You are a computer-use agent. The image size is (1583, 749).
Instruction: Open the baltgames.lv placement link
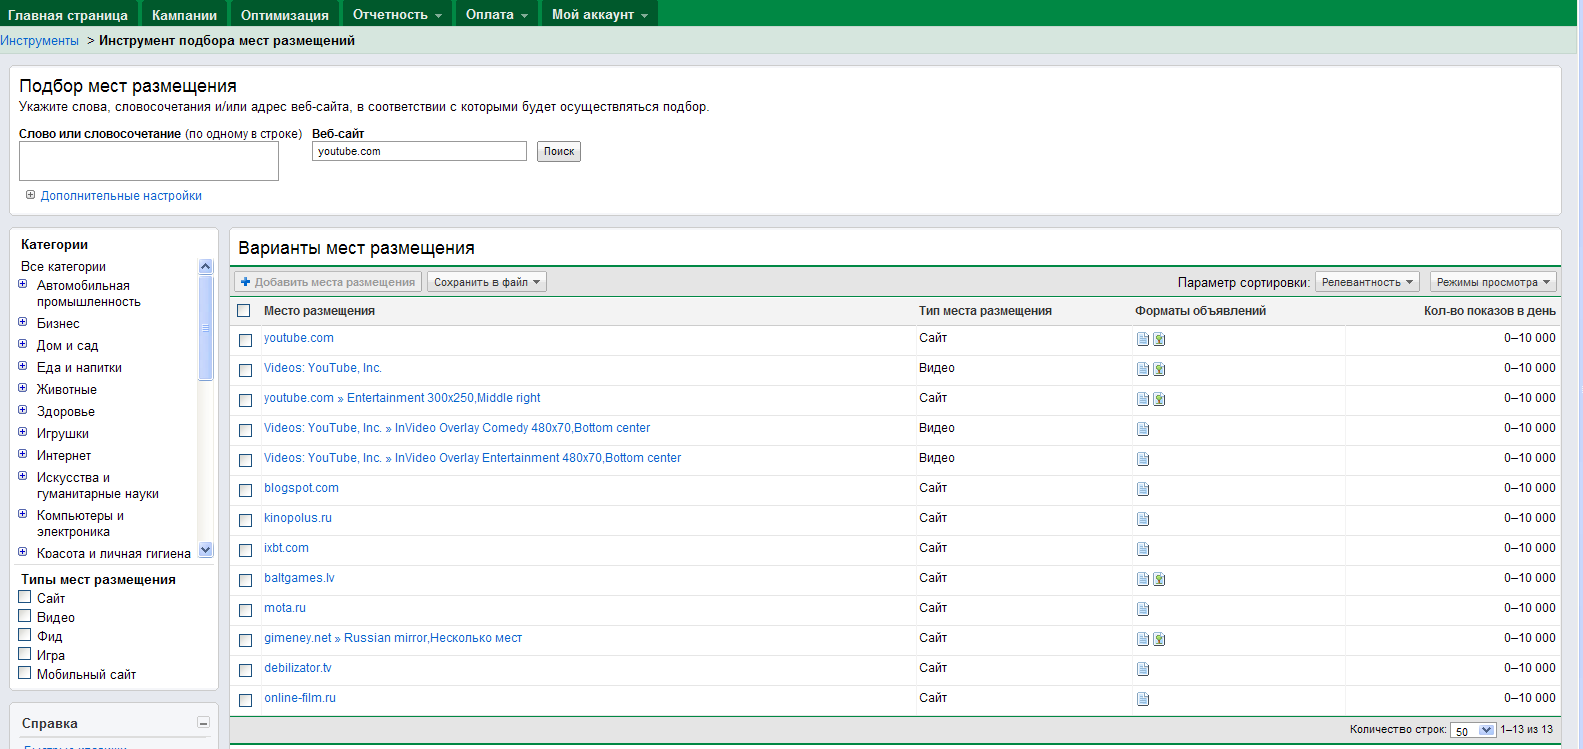click(299, 578)
